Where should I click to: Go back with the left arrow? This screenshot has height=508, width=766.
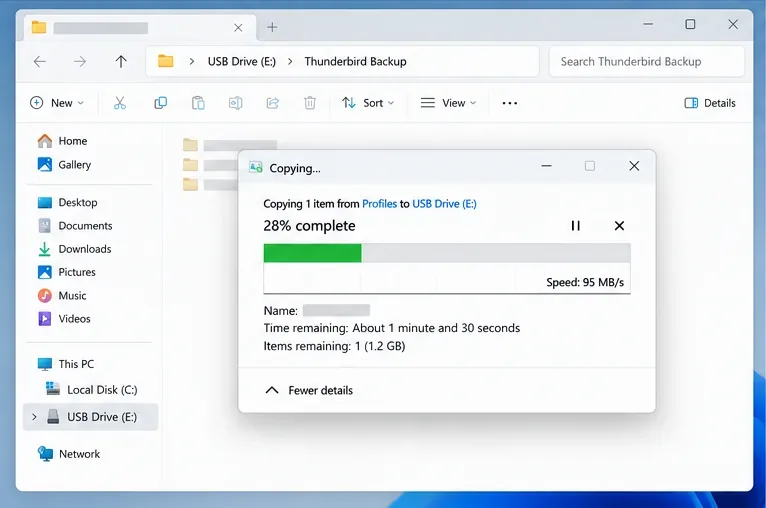click(40, 62)
